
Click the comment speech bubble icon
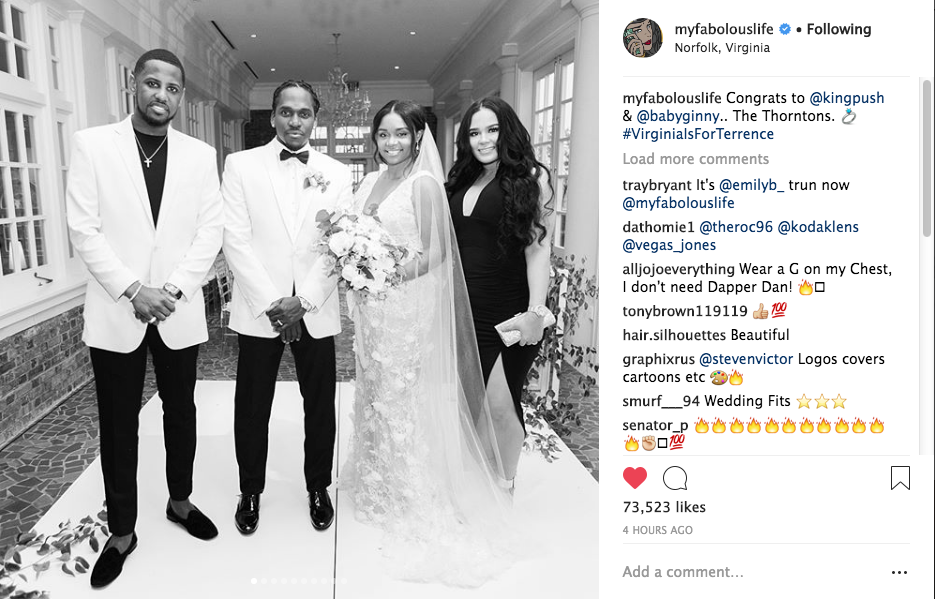pos(675,478)
